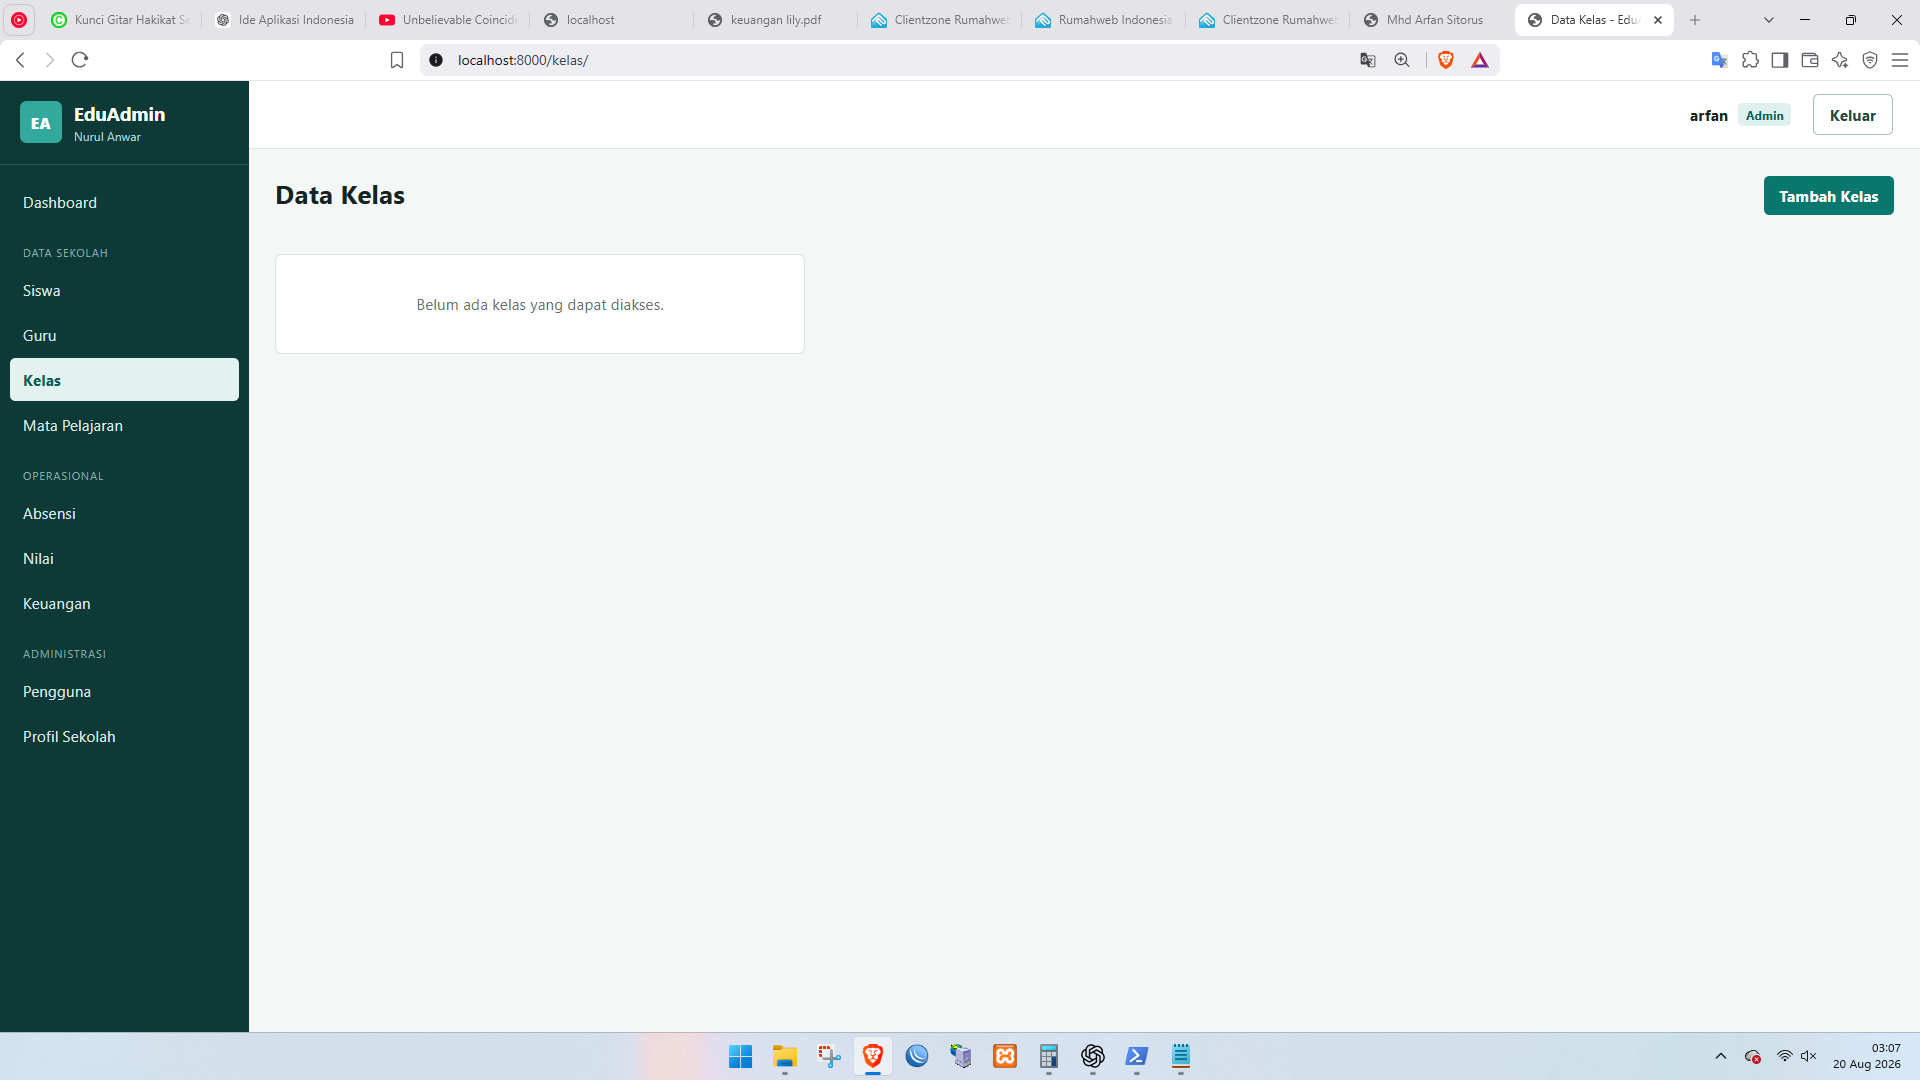Open the Brave wallet icon
Screen dimensions: 1920x1080
pyautogui.click(x=1810, y=60)
